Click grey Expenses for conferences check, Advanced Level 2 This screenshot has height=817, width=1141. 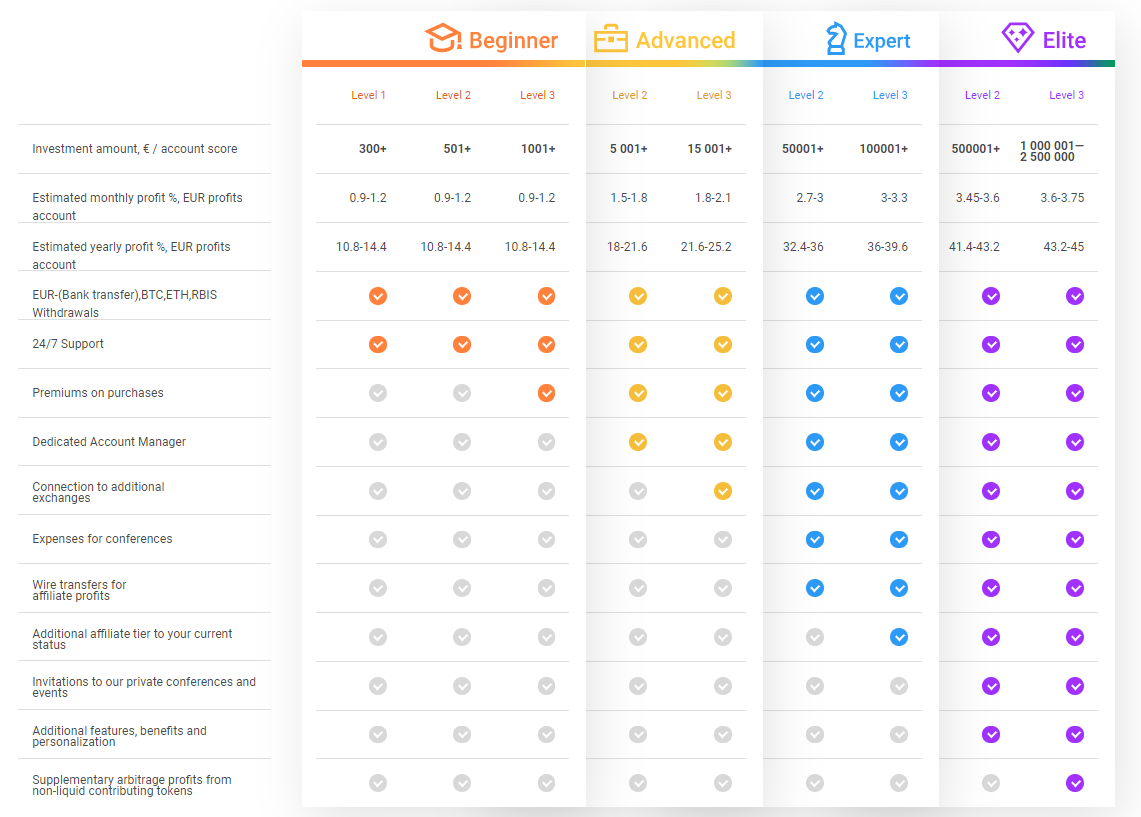tap(638, 539)
